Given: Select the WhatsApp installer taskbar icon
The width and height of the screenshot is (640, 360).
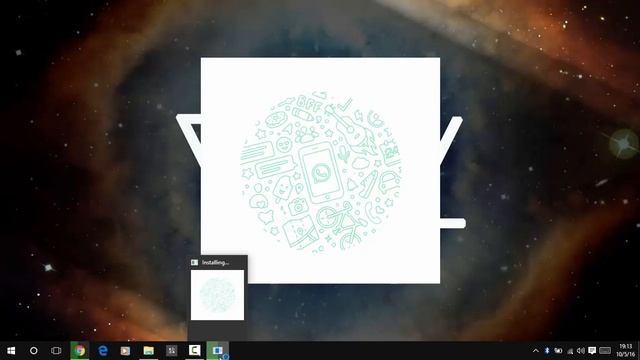Looking at the screenshot, I should click(x=218, y=351).
